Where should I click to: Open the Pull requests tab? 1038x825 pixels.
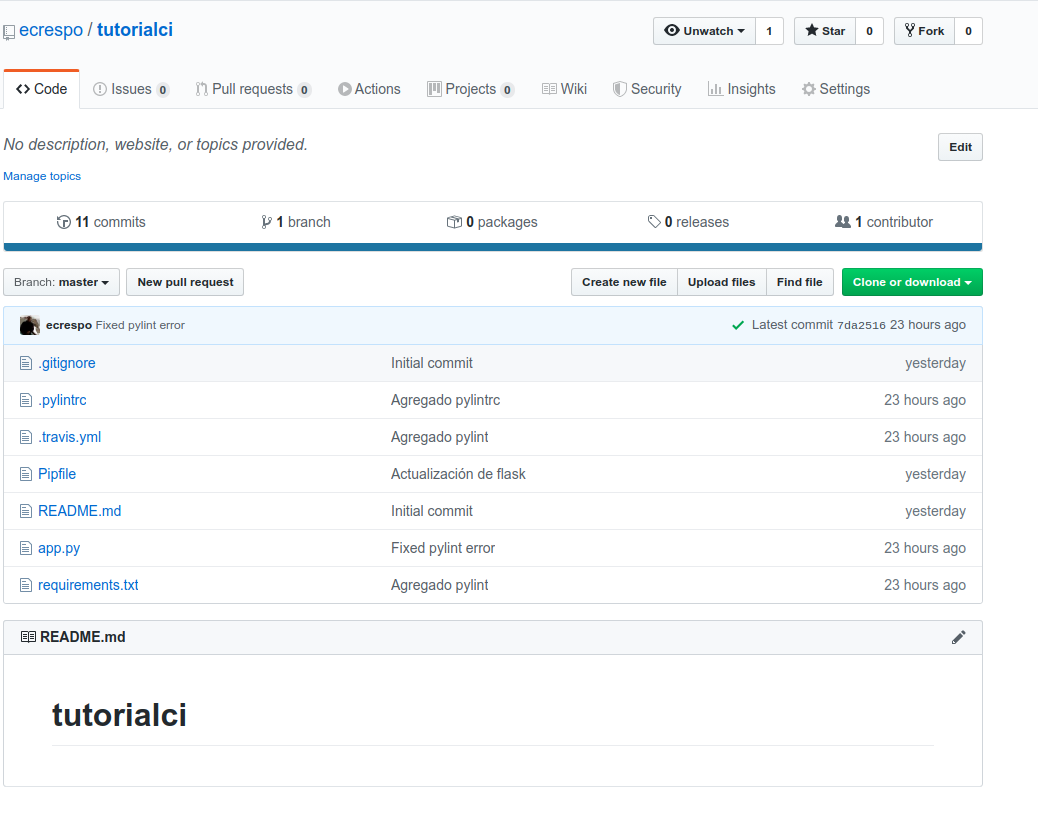(252, 89)
